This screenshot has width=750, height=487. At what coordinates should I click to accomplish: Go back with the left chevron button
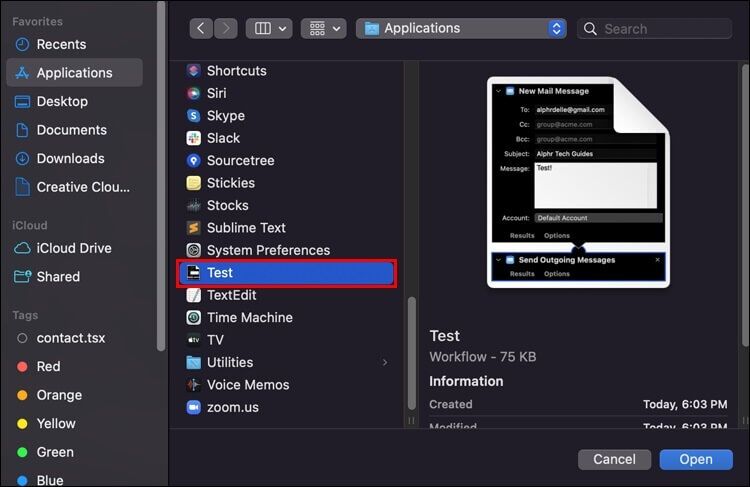[201, 29]
